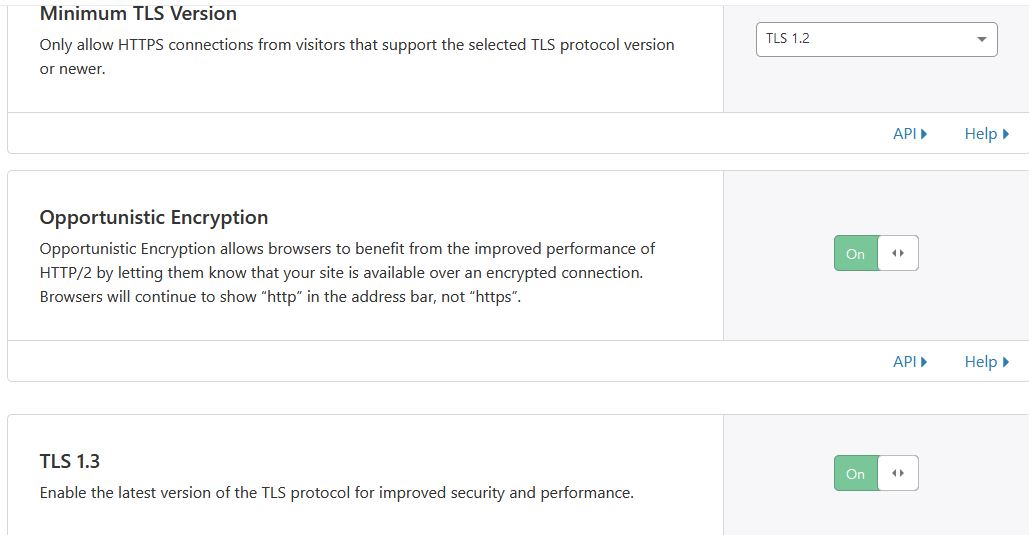Open Help link under Minimum TLS Version
The height and width of the screenshot is (535, 1029).
click(980, 133)
